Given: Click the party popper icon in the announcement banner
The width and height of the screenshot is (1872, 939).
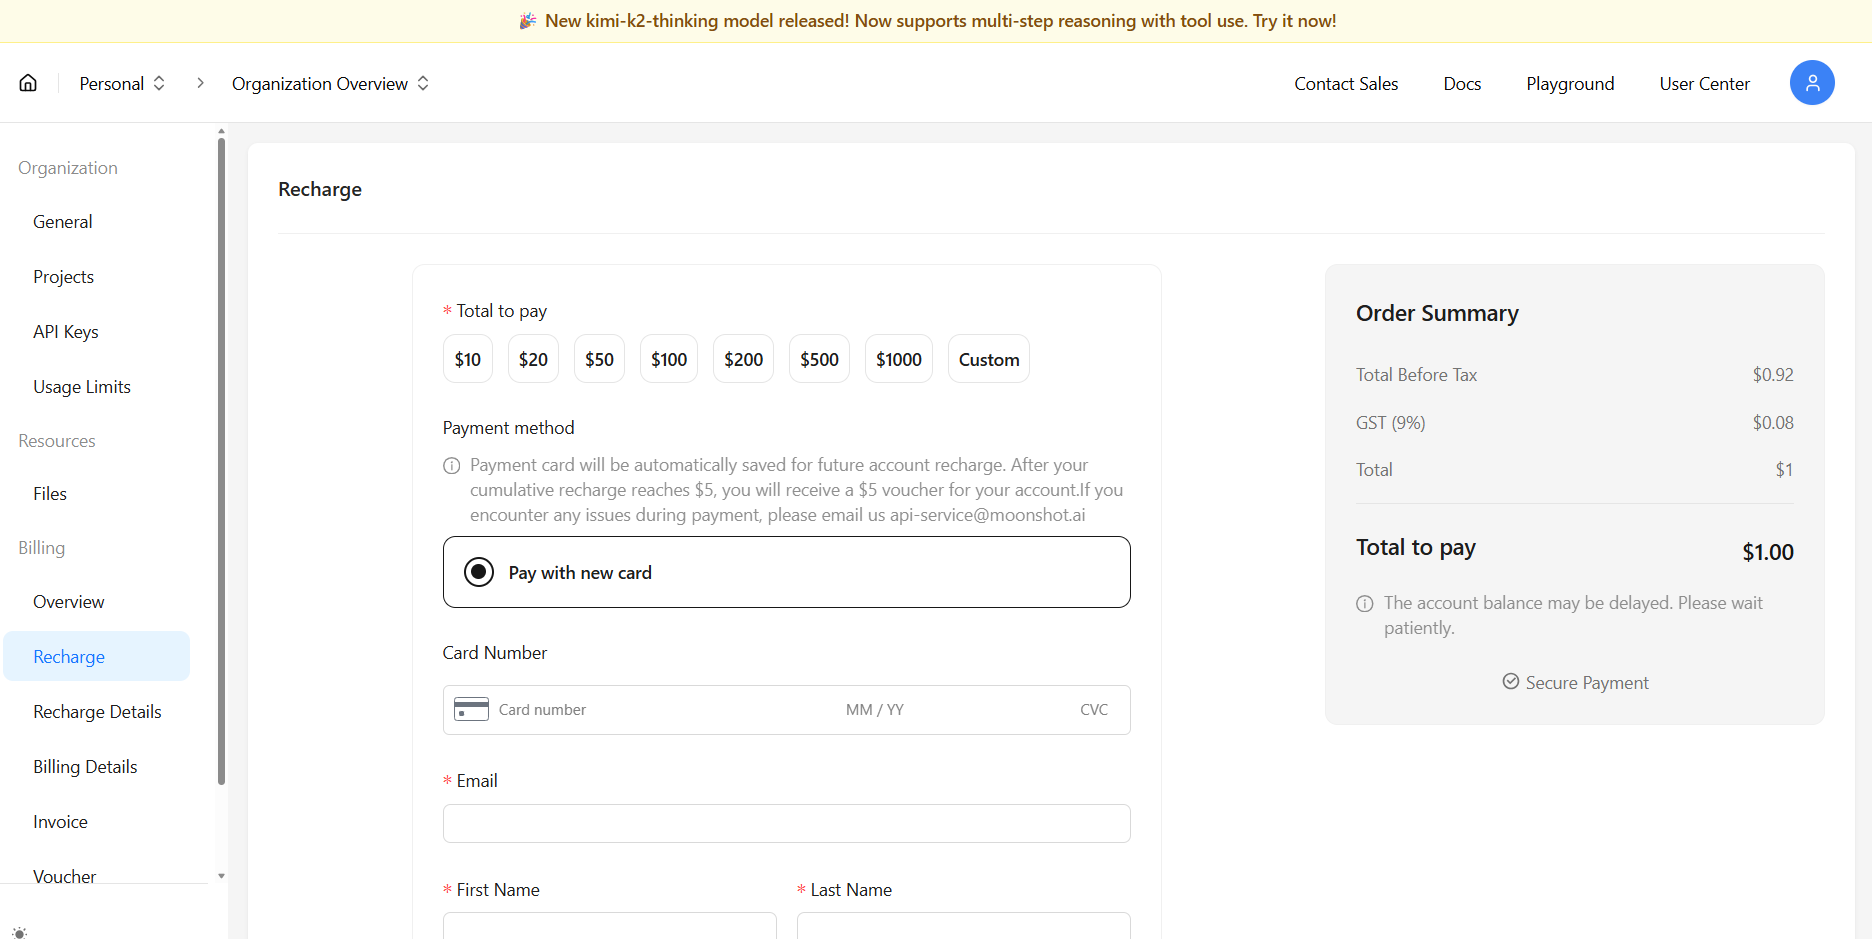Looking at the screenshot, I should point(528,20).
